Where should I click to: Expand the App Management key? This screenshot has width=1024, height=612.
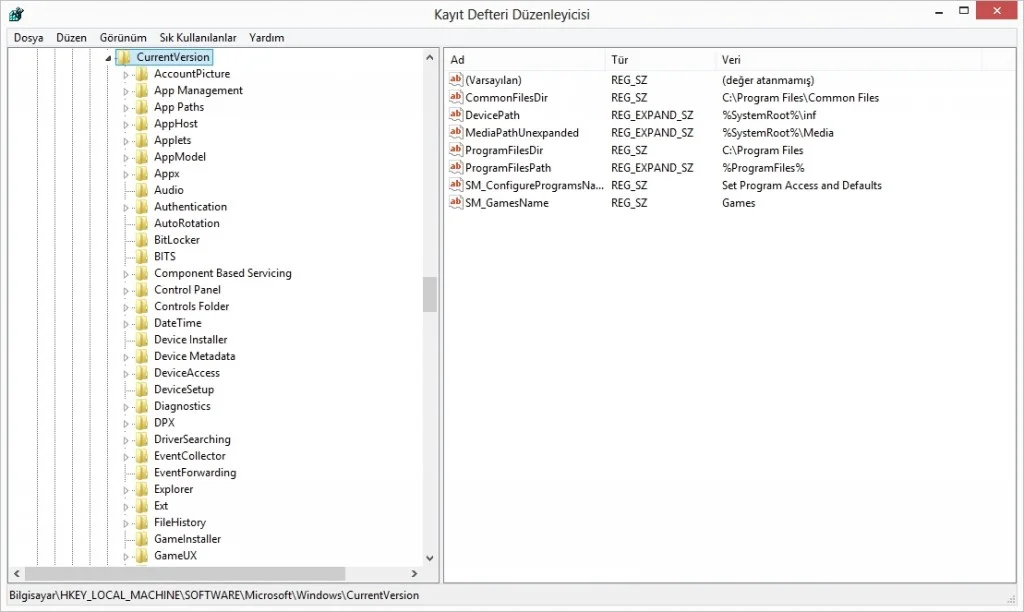coord(126,91)
